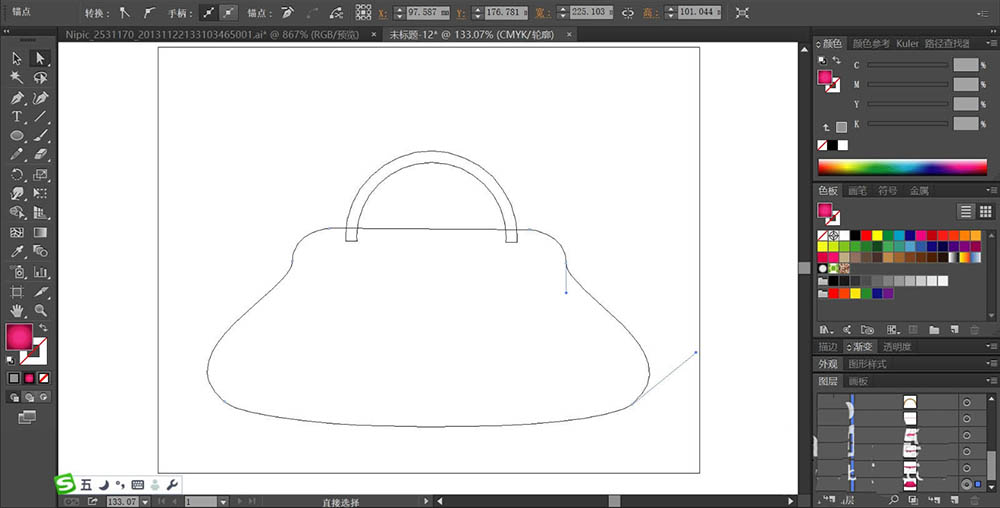1000x508 pixels.
Task: Select the Zoom magnifier tool
Action: point(40,311)
